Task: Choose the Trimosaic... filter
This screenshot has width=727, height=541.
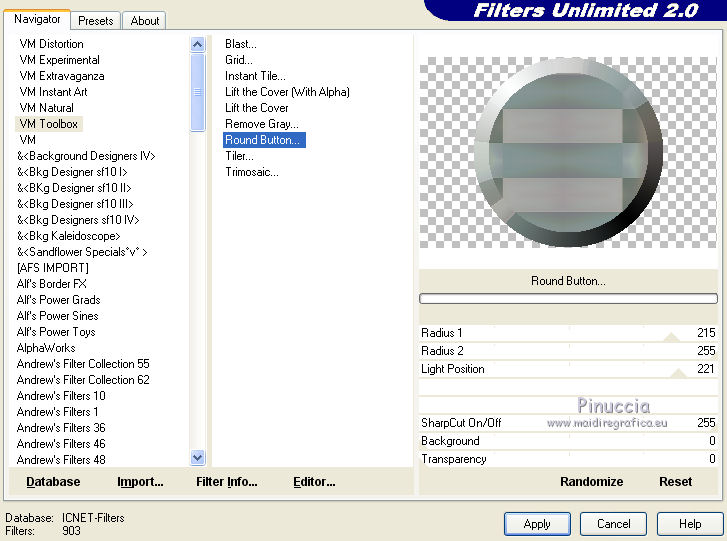Action: [252, 172]
